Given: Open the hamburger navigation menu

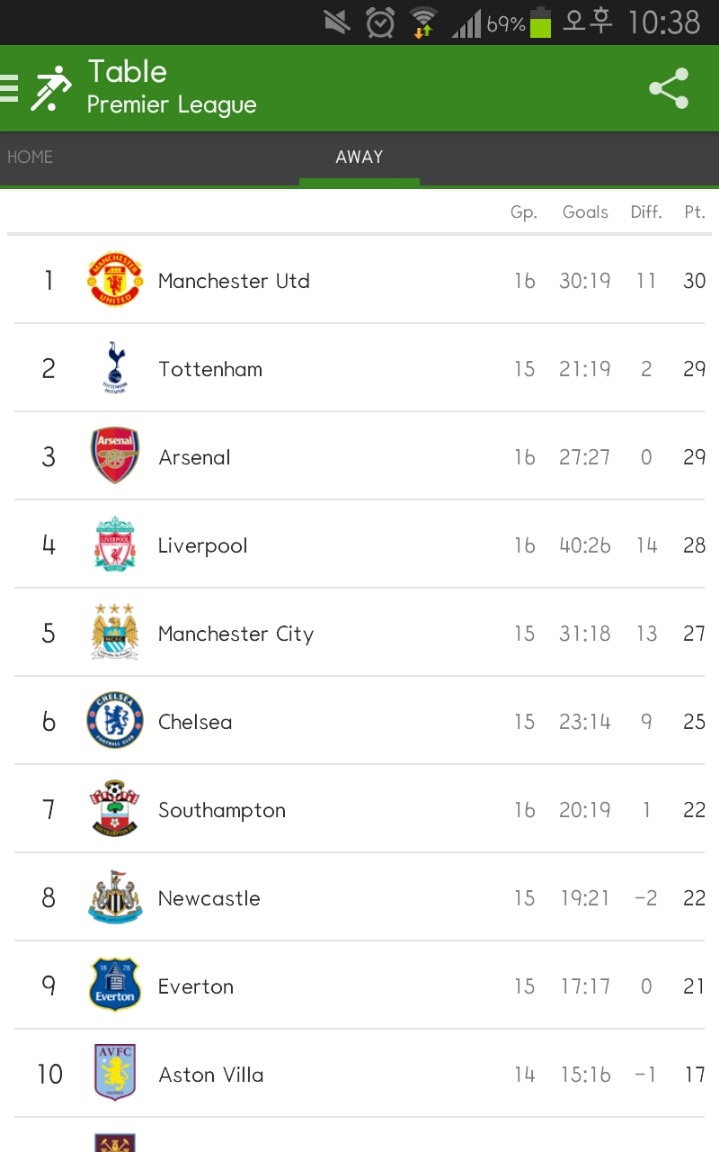Looking at the screenshot, I should pos(9,88).
